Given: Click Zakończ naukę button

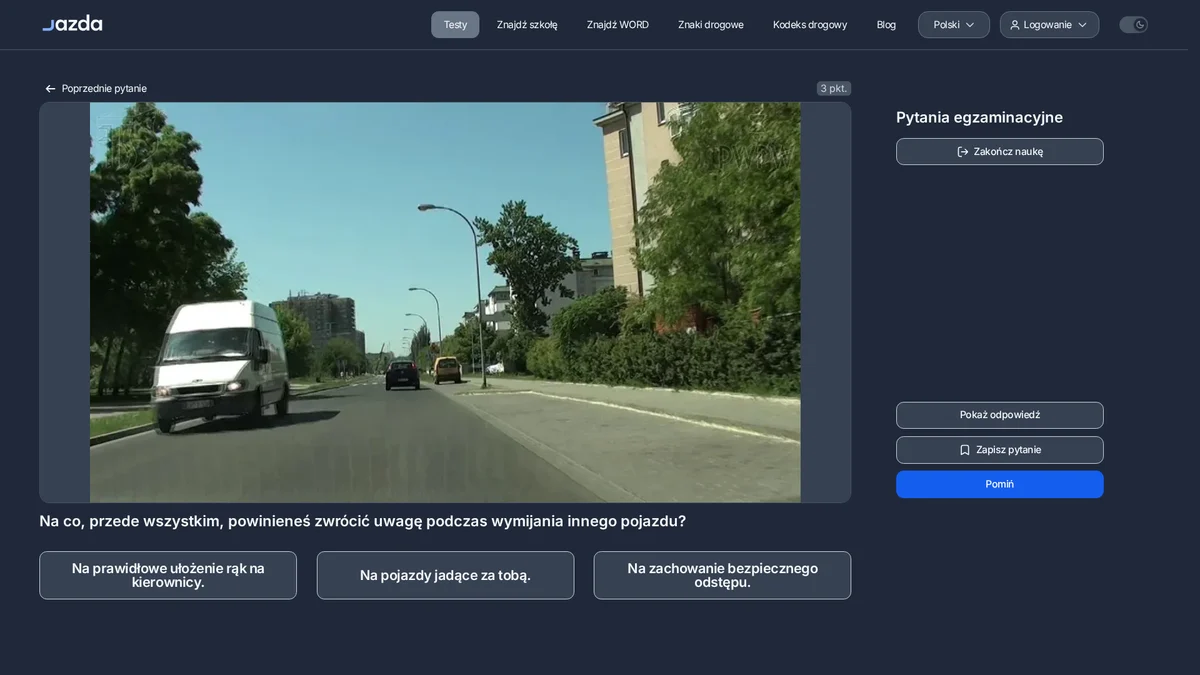Looking at the screenshot, I should (x=1000, y=152).
